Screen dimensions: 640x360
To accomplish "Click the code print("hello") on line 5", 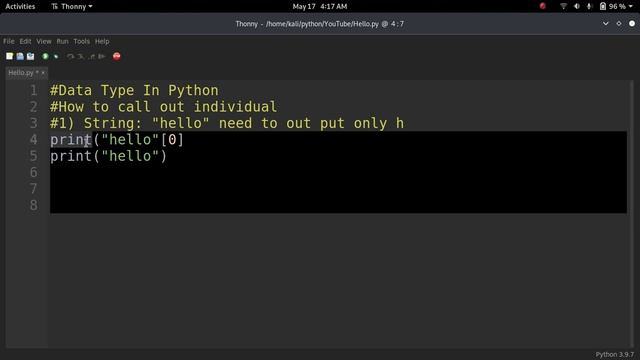I will (x=109, y=156).
